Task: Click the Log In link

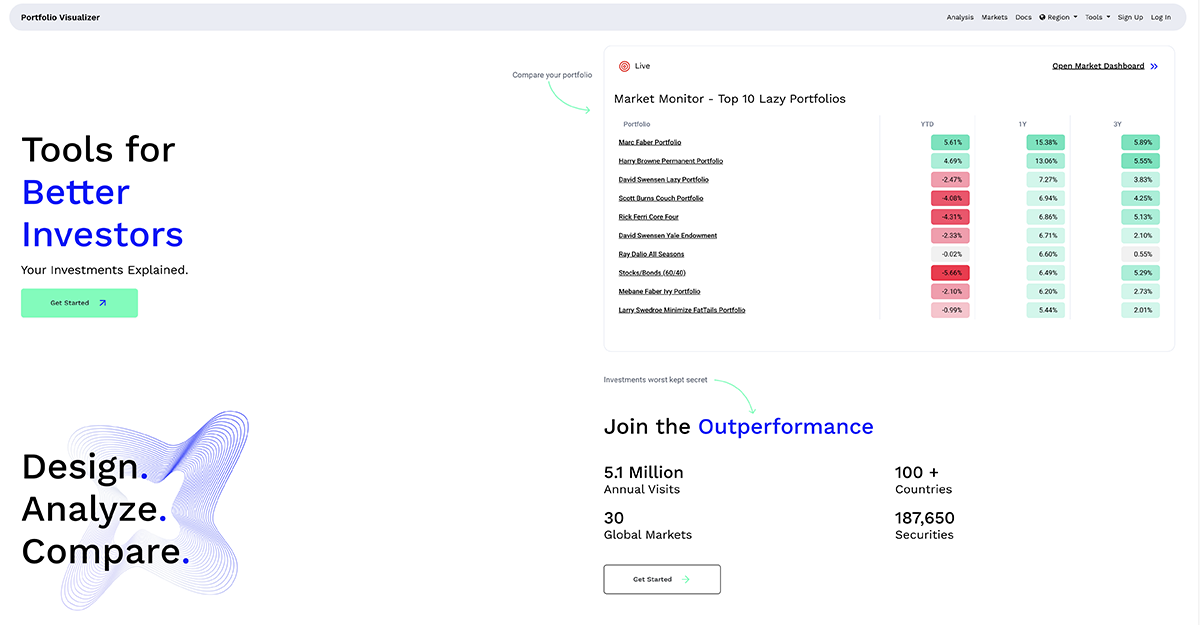Action: pos(1160,17)
